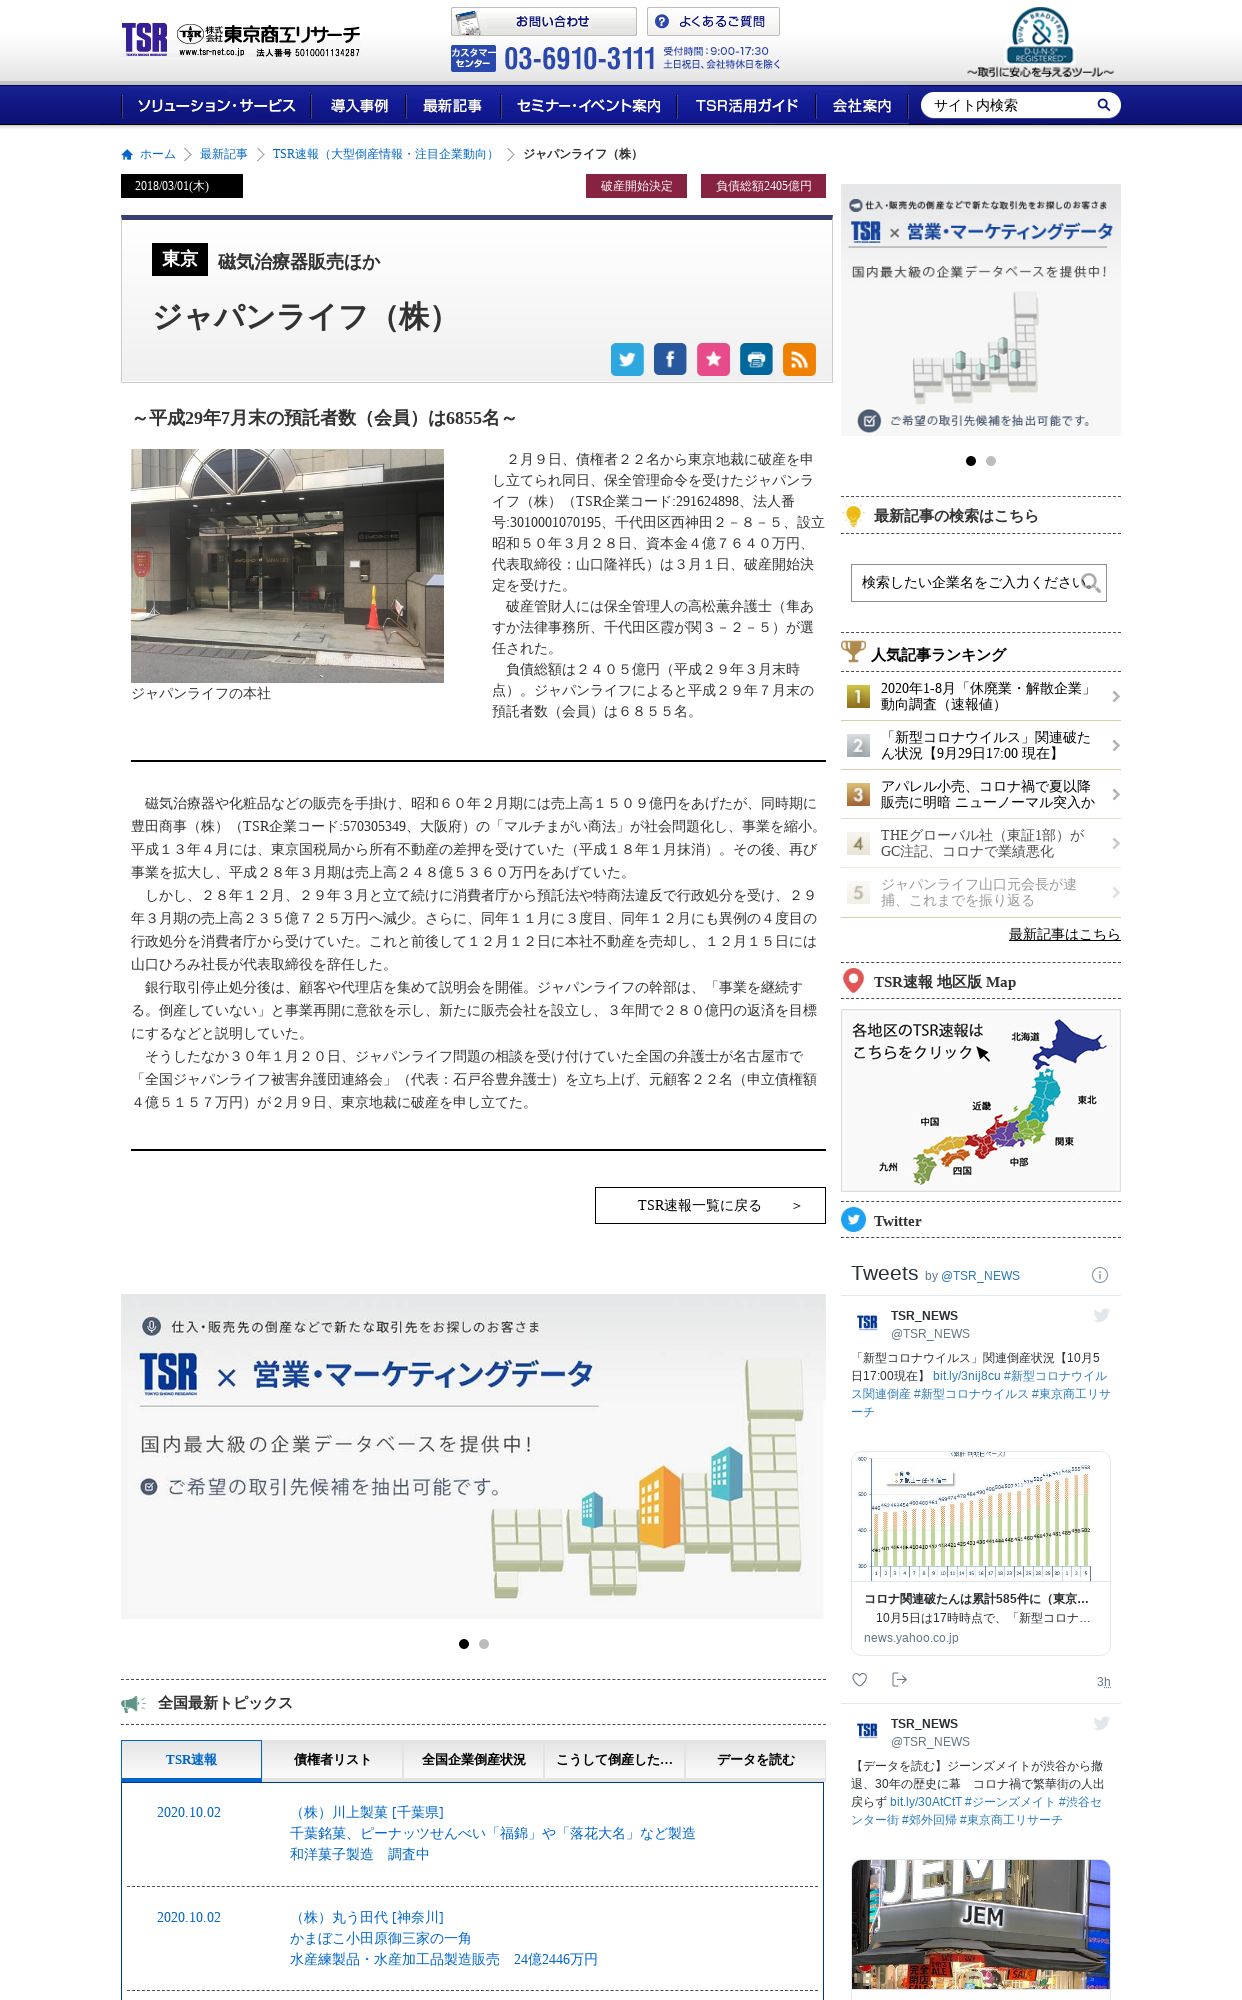Open TSR活用ガイド menu item
Screen dimensions: 1242x2000
pyautogui.click(x=747, y=106)
